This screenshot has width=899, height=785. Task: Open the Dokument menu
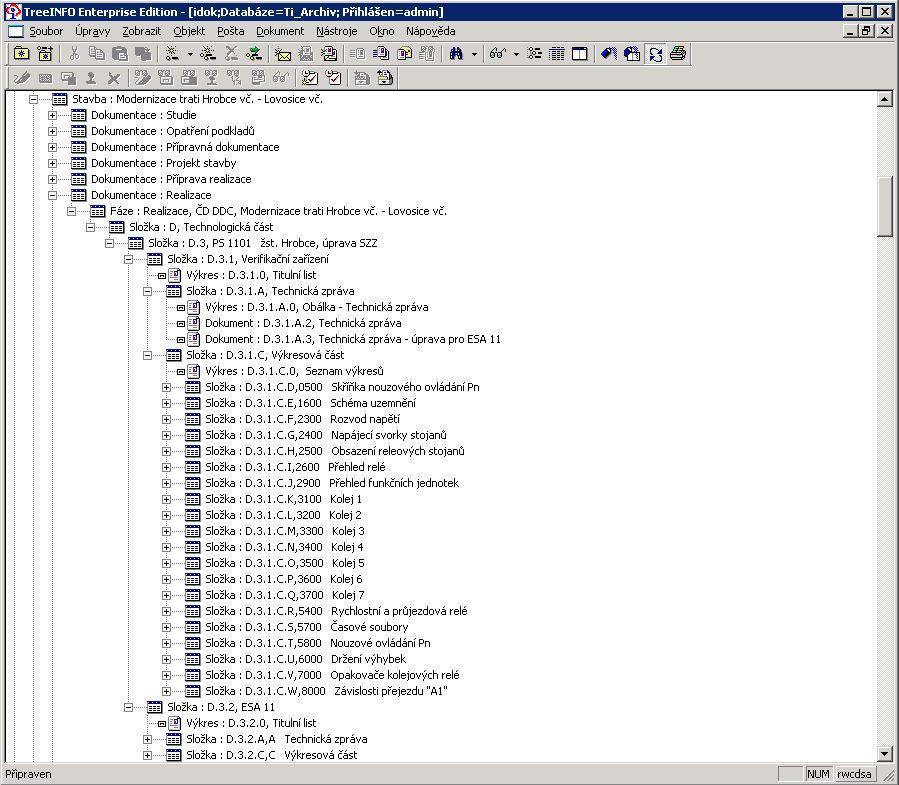(280, 31)
